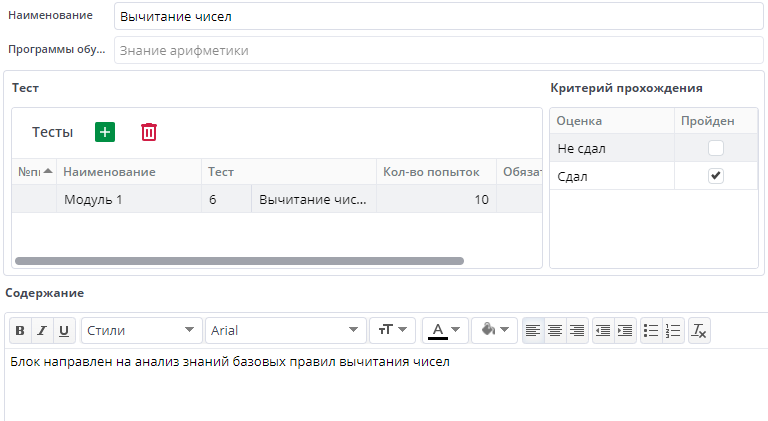The height and width of the screenshot is (421, 768).
Task: Insert a bulleted list
Action: [x=651, y=330]
